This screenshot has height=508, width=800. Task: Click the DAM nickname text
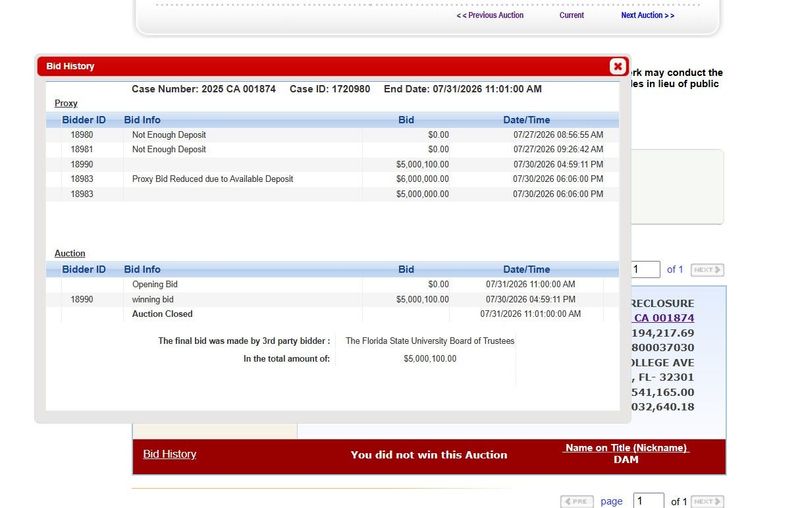626,460
